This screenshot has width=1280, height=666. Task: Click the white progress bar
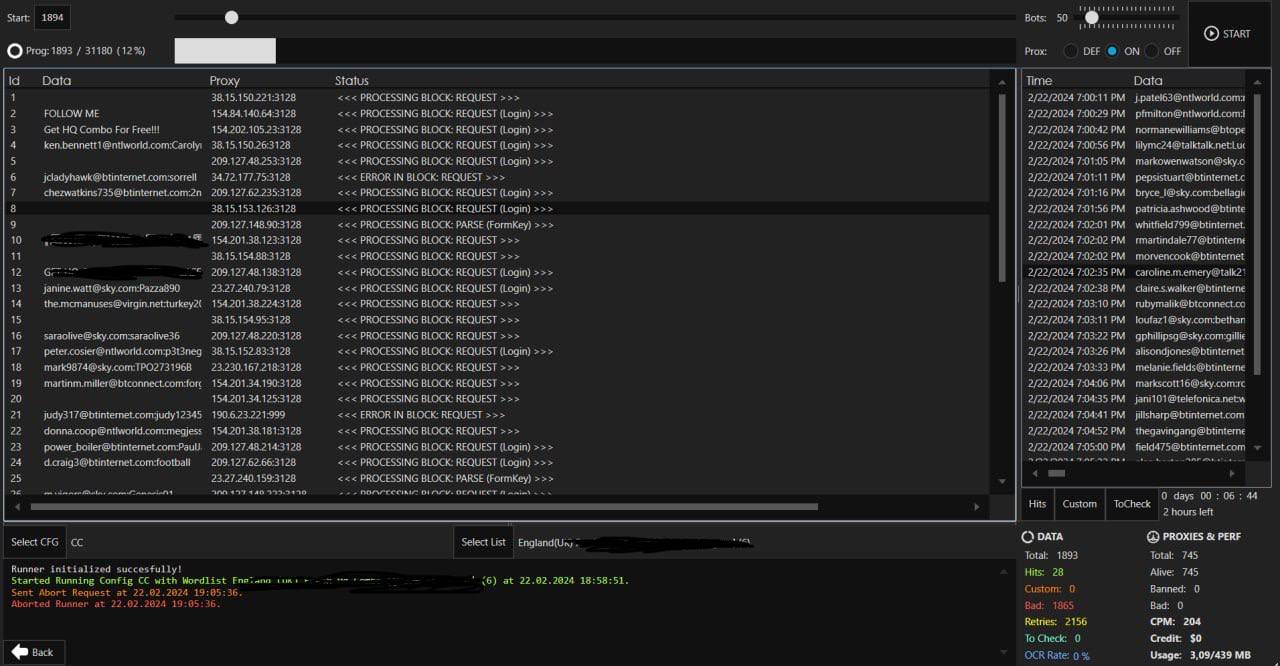click(225, 51)
